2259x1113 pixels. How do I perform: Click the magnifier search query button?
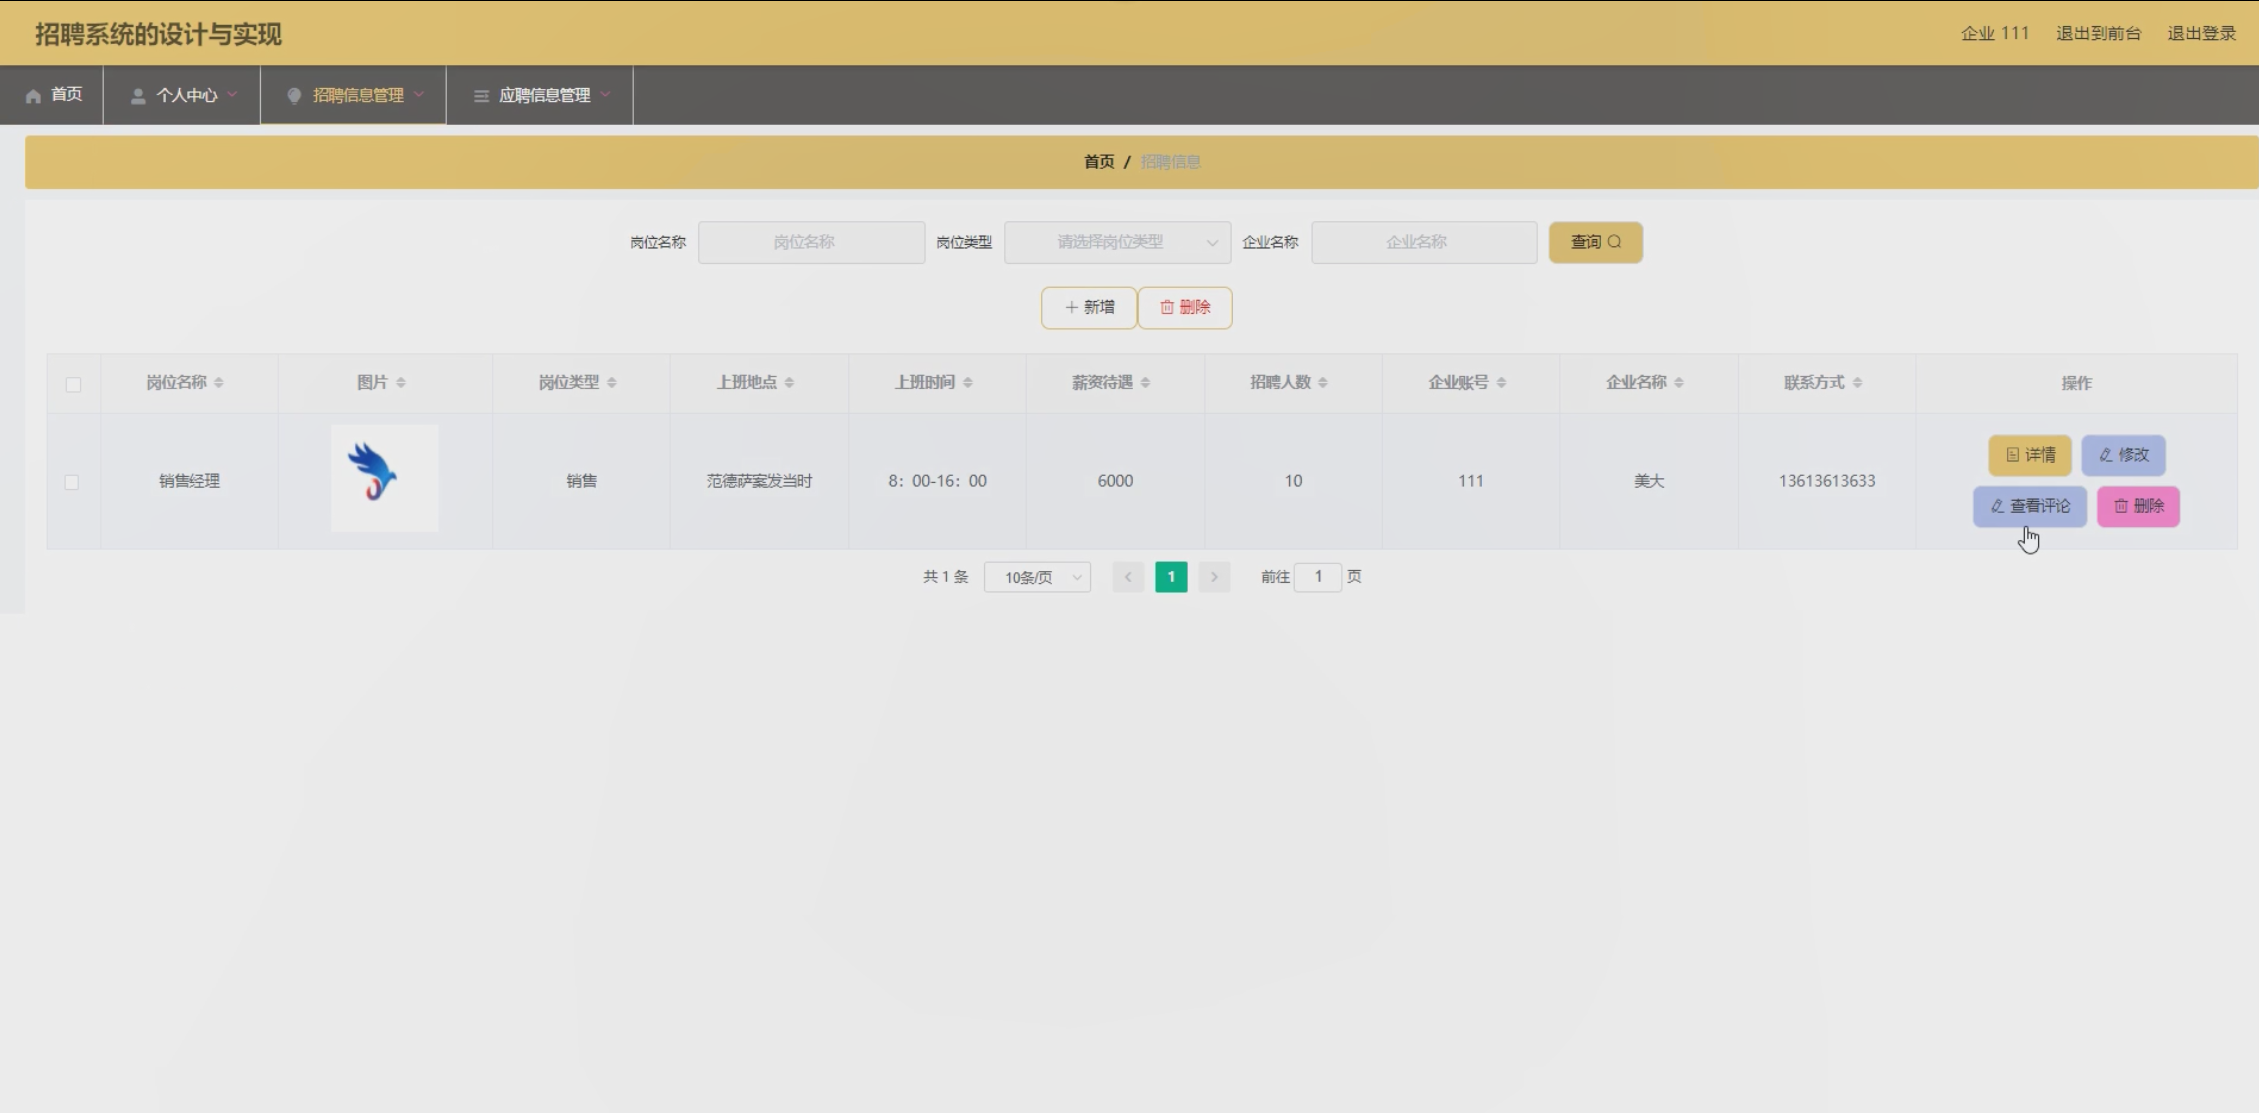[x=1595, y=242]
